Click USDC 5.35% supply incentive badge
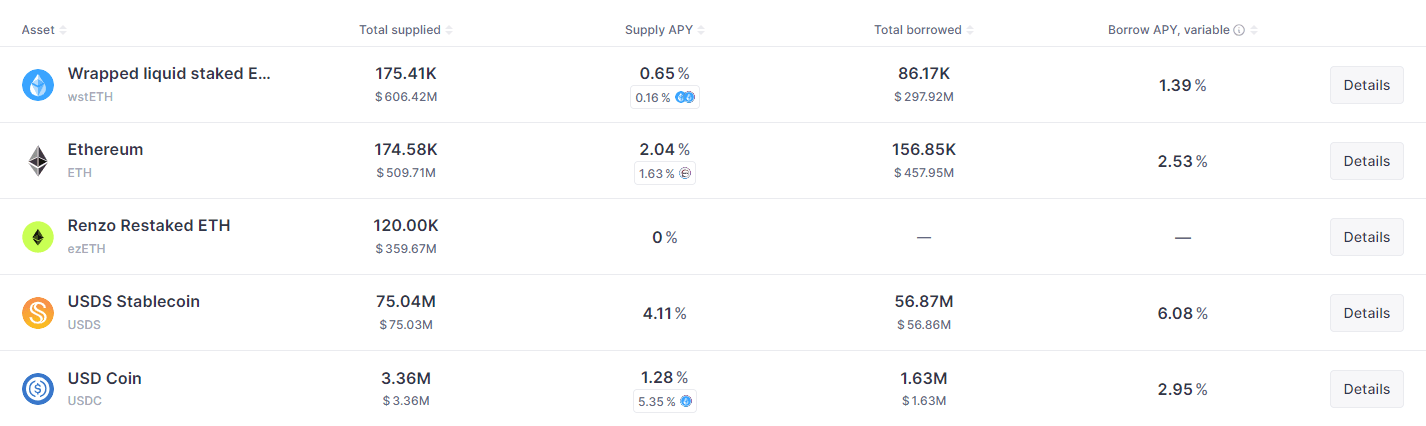This screenshot has width=1426, height=426. click(x=664, y=401)
